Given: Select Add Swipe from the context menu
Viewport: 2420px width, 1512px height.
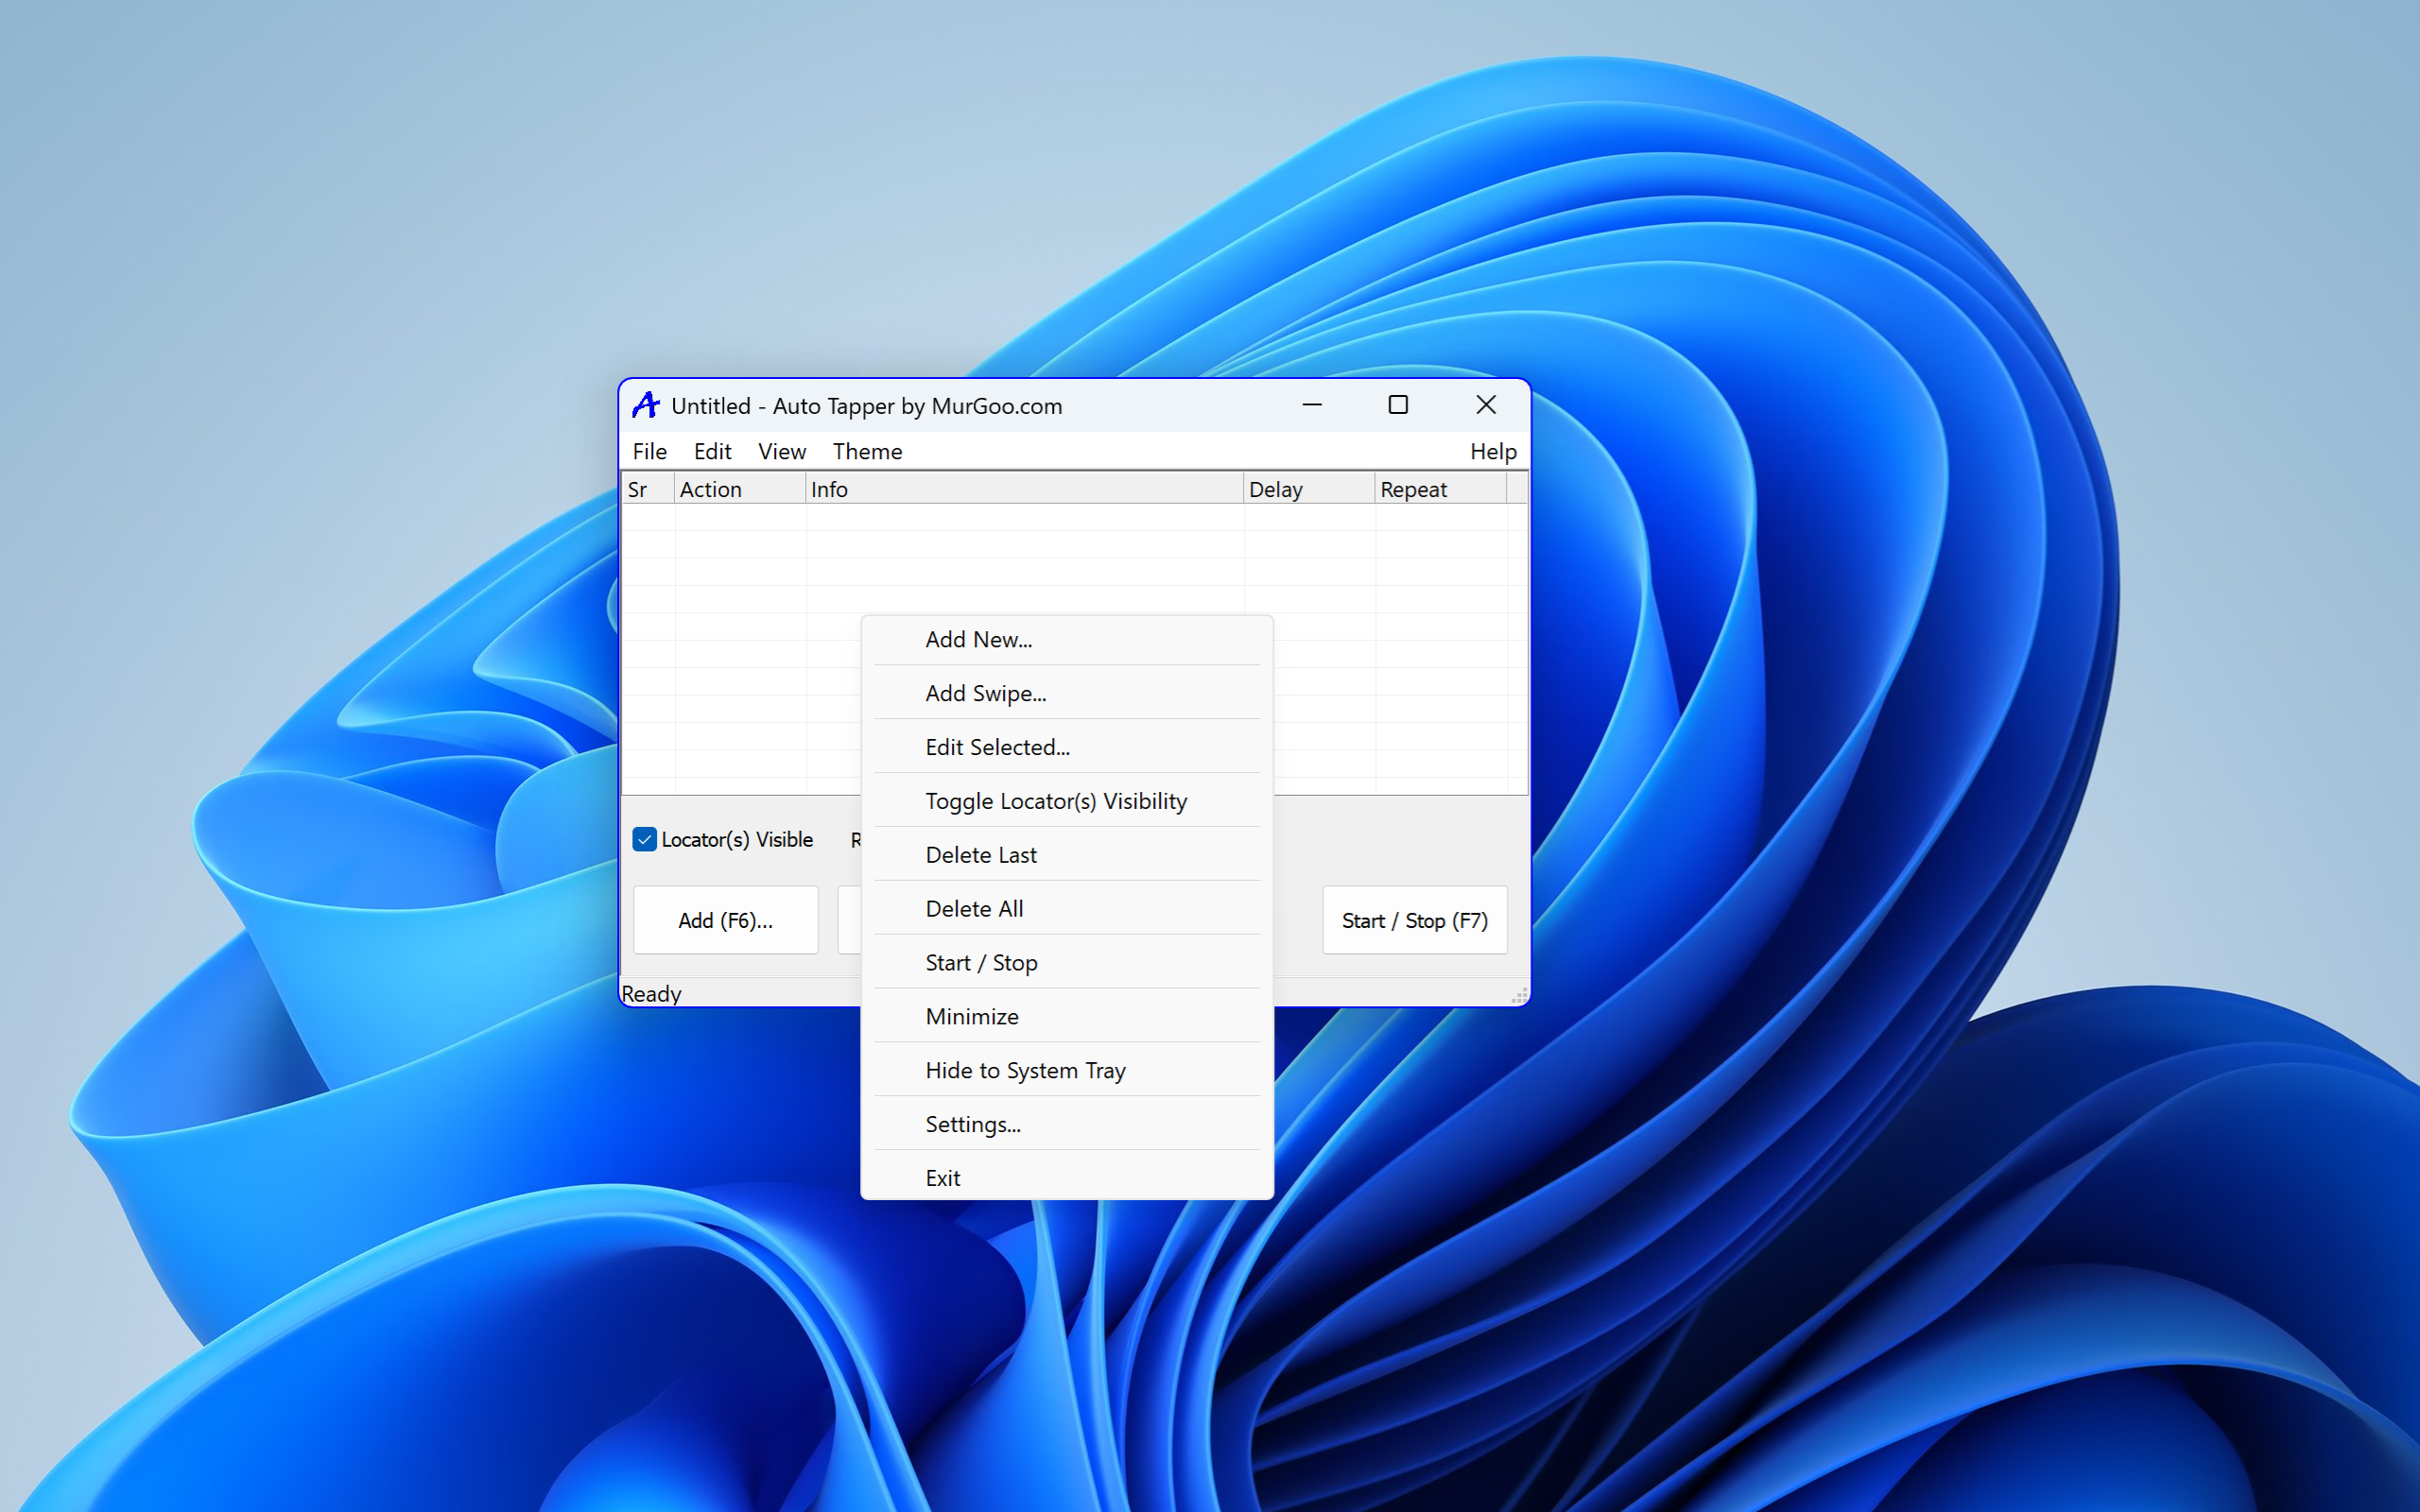Looking at the screenshot, I should pos(985,693).
